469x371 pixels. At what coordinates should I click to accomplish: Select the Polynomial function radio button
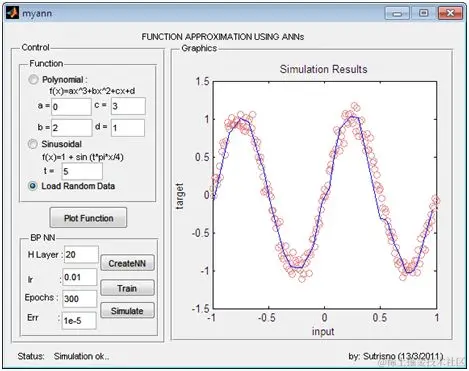tap(33, 80)
